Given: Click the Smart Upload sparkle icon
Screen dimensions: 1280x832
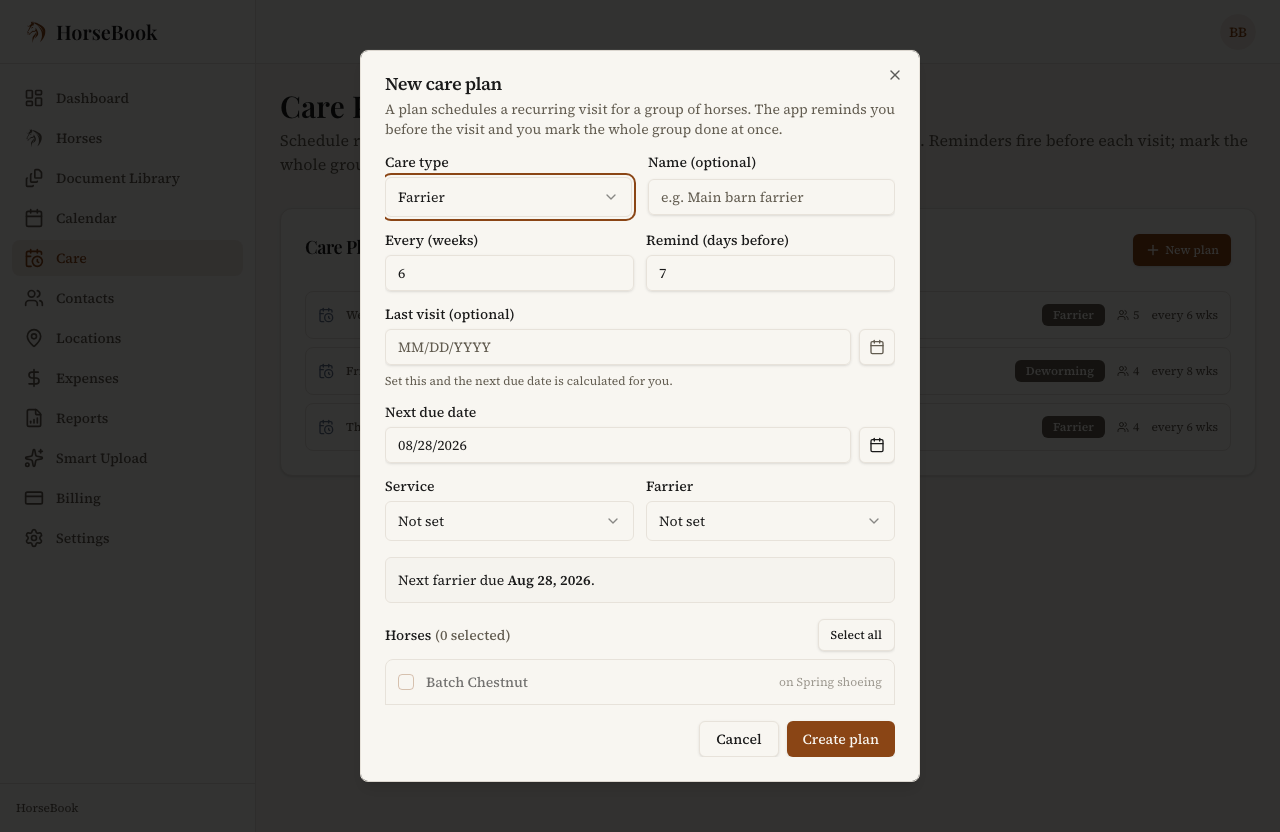Looking at the screenshot, I should point(34,458).
